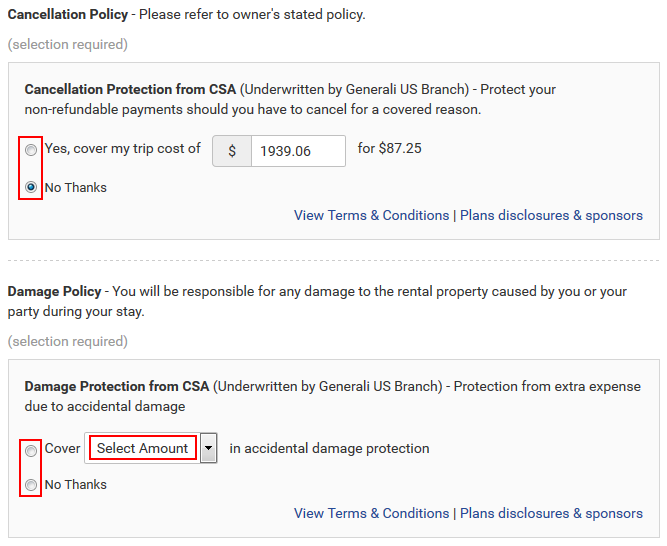Click the trip cost field showing 1939.06
The image size is (667, 546).
point(298,151)
